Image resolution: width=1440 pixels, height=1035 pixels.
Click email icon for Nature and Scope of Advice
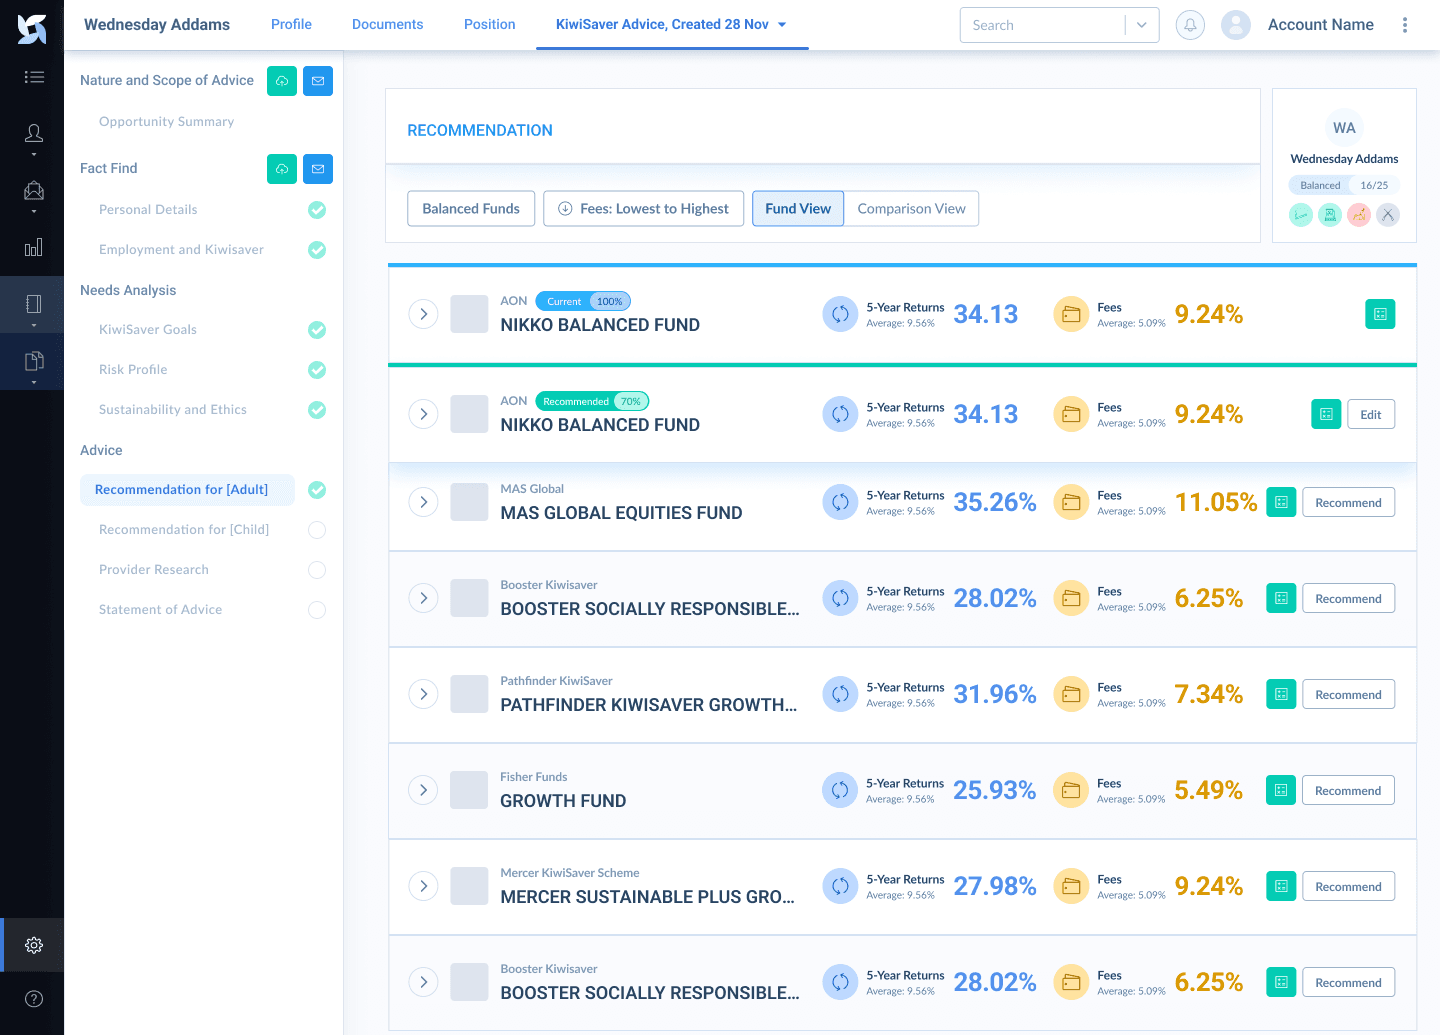(318, 81)
